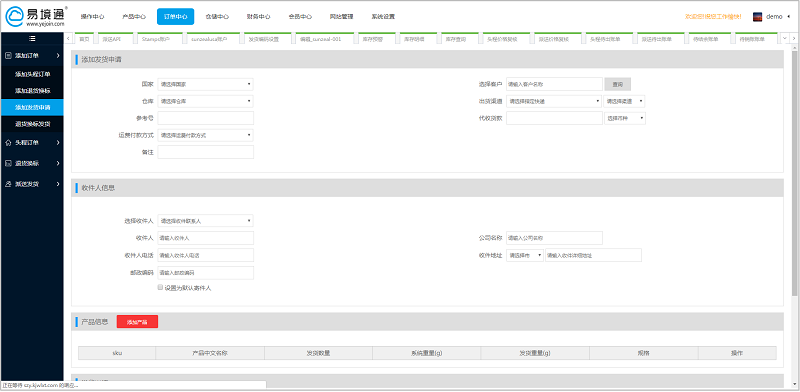Viewport: 800px width, 392px height.
Task: Click the 头程订单 home icon in sidebar
Action: point(8,142)
